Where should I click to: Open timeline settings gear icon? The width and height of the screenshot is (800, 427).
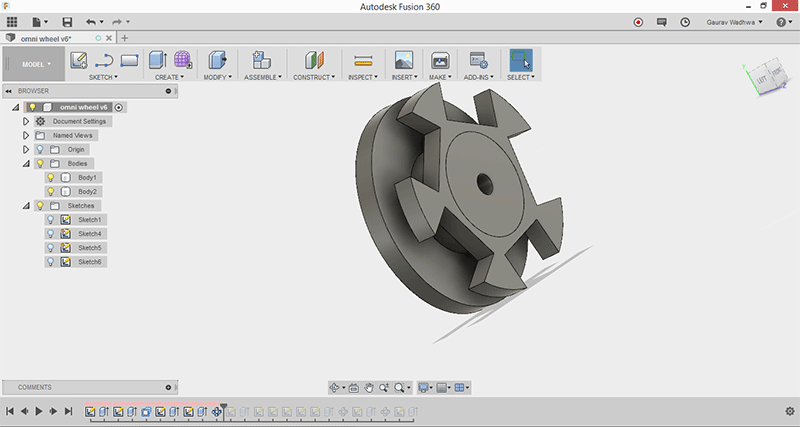790,411
